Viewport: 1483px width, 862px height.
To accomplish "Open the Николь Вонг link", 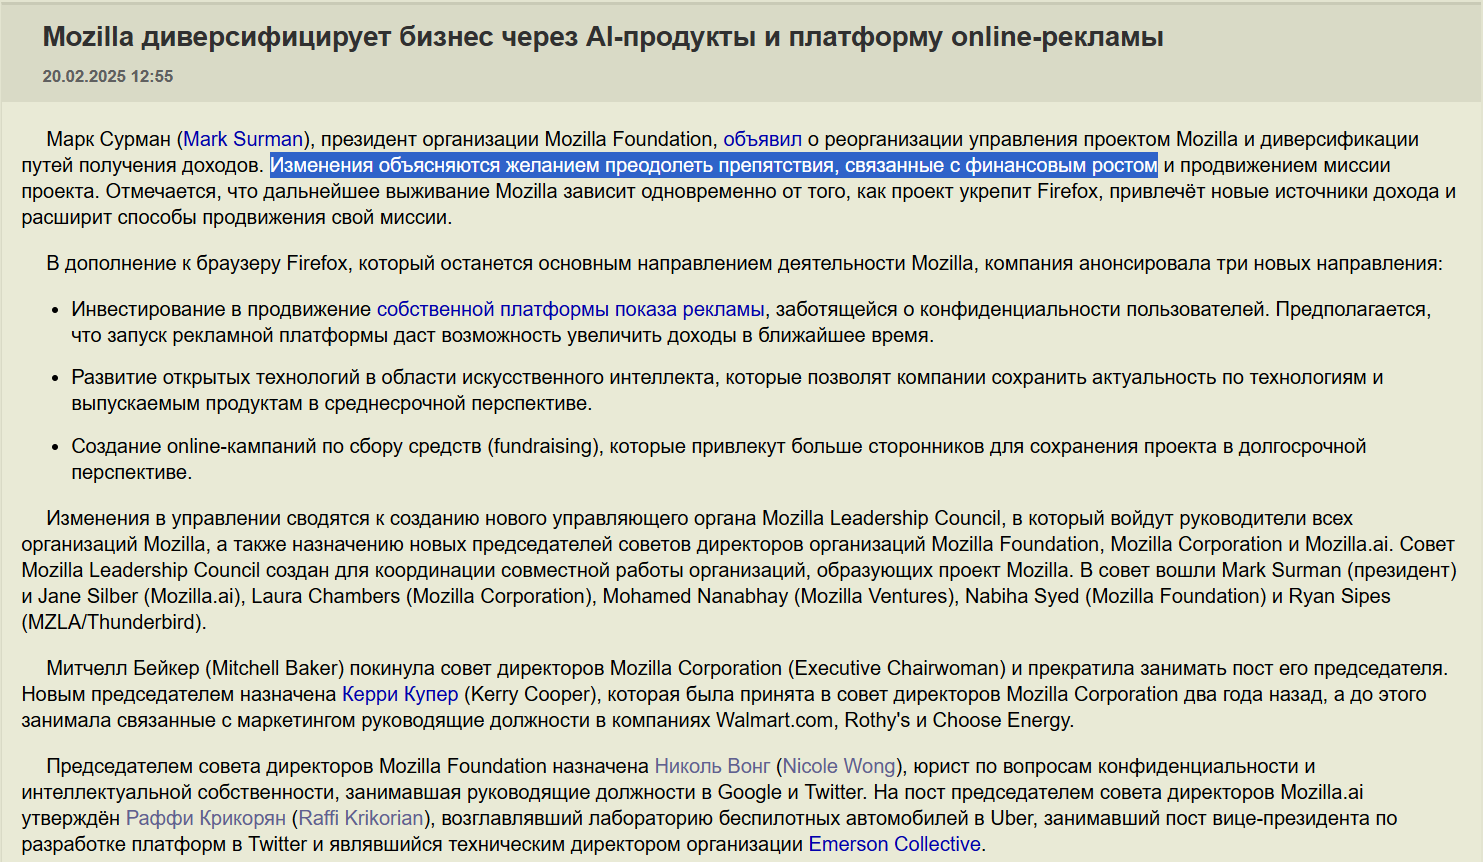I will 712,766.
